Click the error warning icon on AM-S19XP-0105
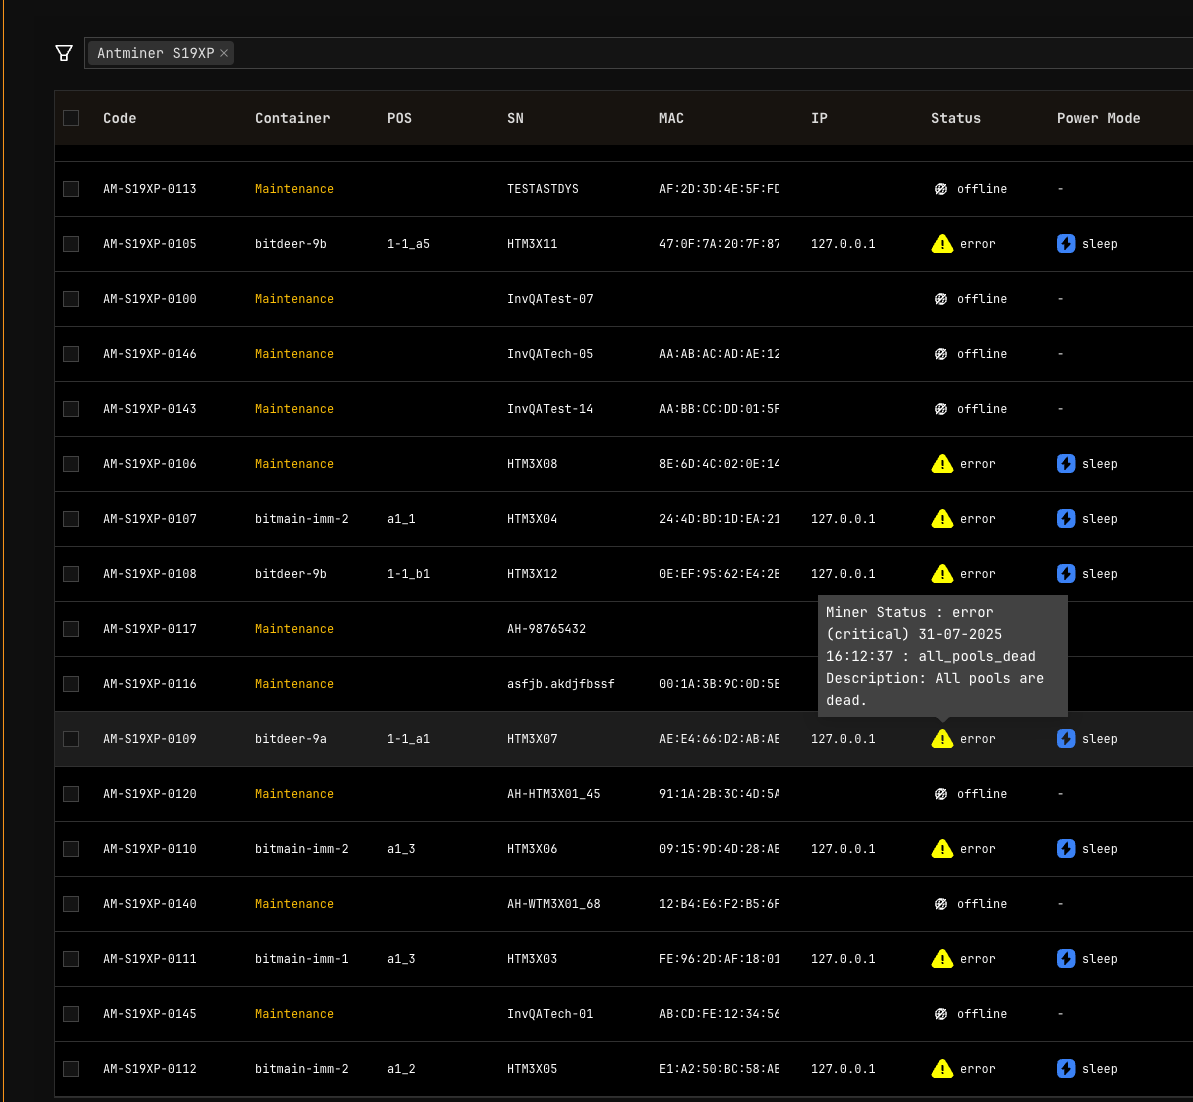Screen dimensions: 1193x1102 [x=941, y=243]
